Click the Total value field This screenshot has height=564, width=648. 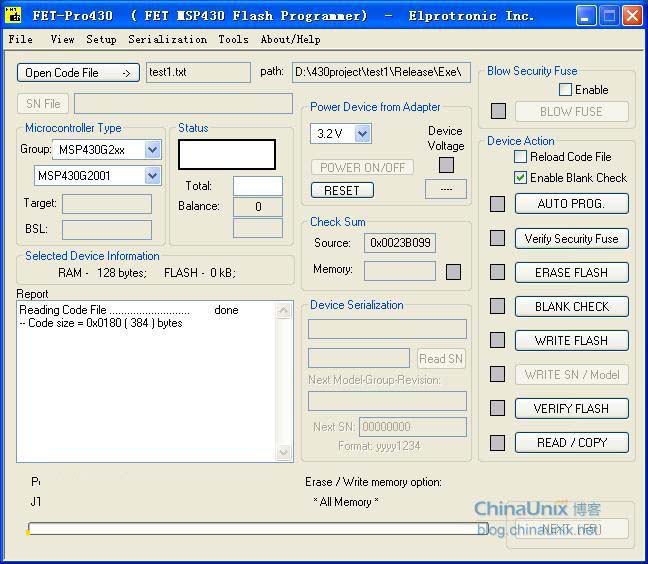(258, 186)
